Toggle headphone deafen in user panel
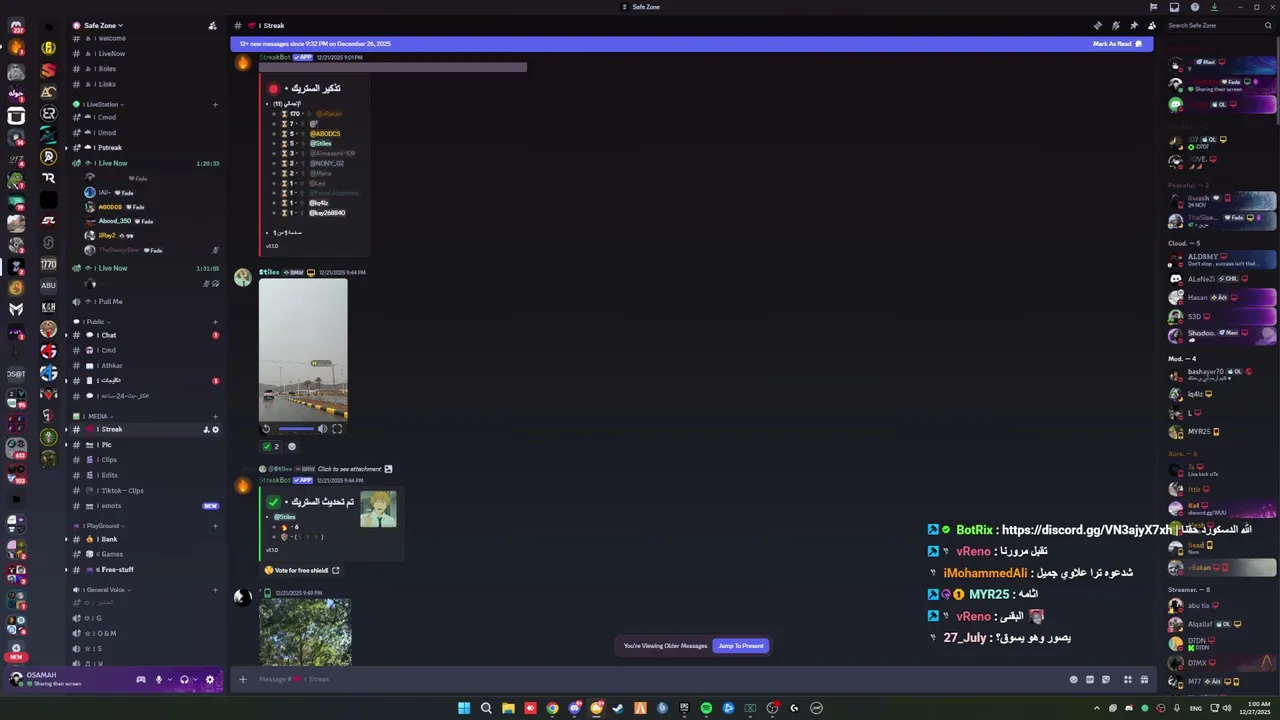This screenshot has height=720, width=1280. (x=184, y=680)
